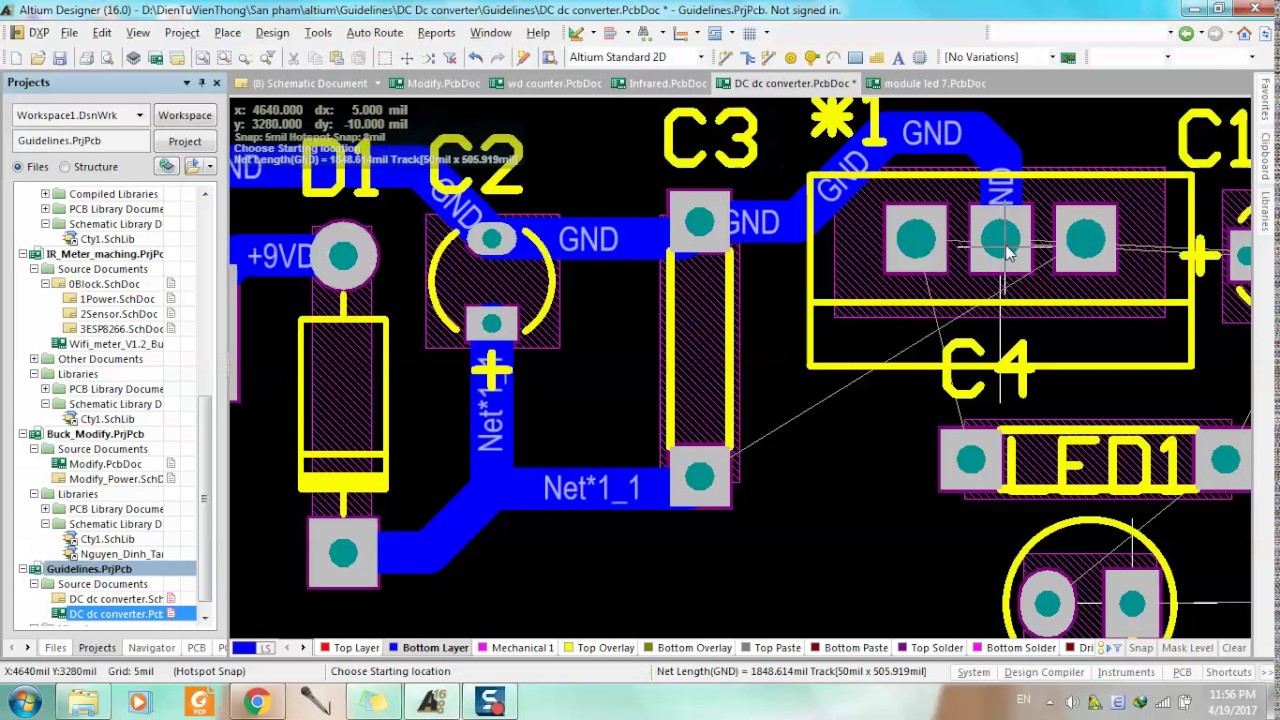
Task: Select the Top Overlay yellow layer swatch
Action: 568,648
